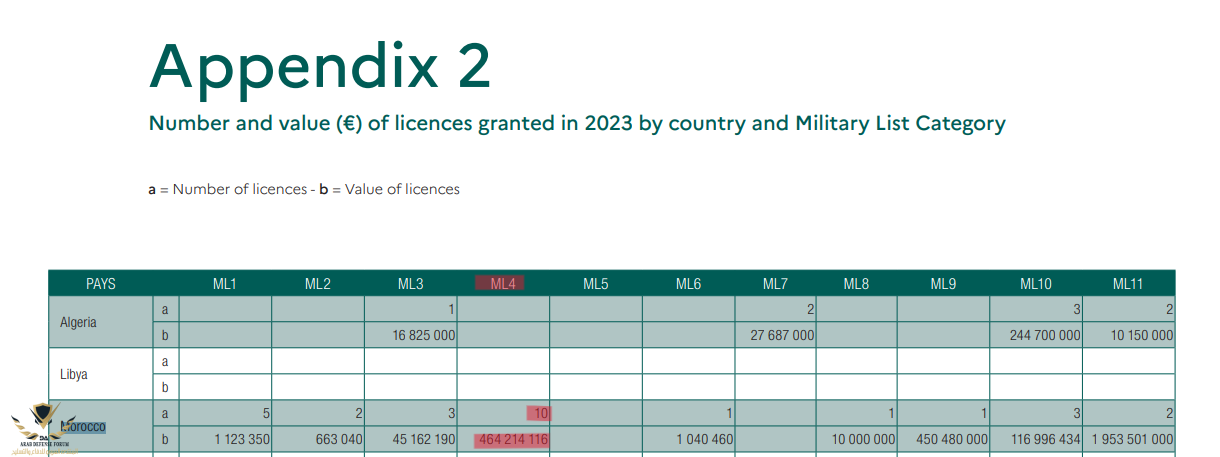Click Morocco ML1 value 1 123 350
This screenshot has height=457, width=1220.
click(242, 439)
